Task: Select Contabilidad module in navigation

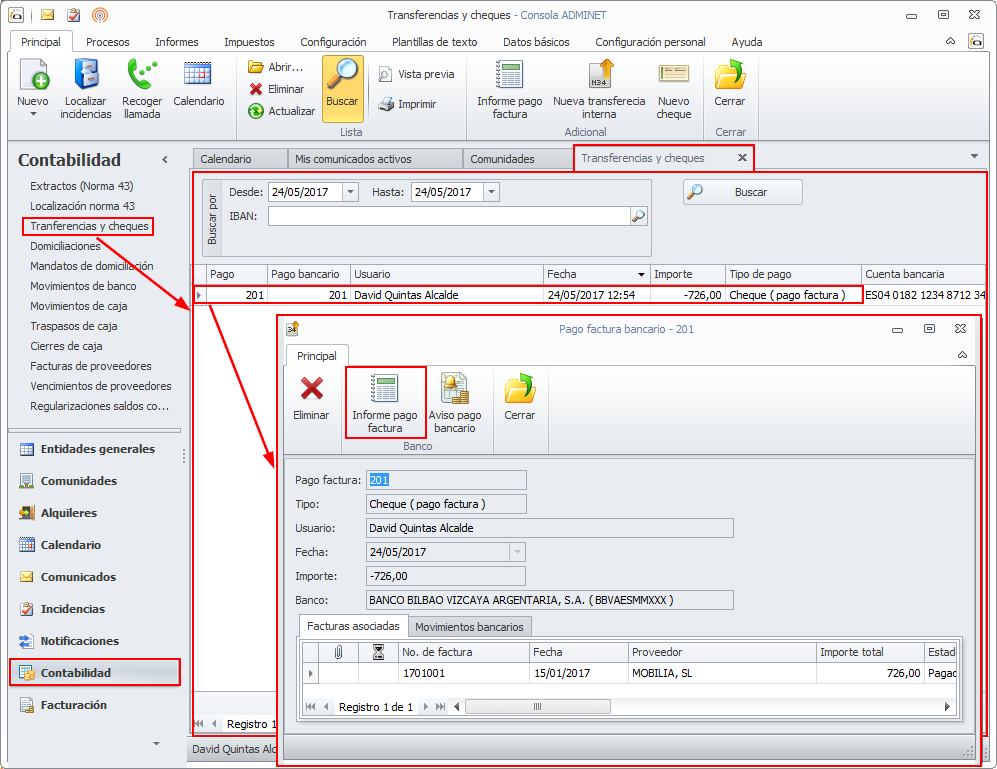Action: 95,673
